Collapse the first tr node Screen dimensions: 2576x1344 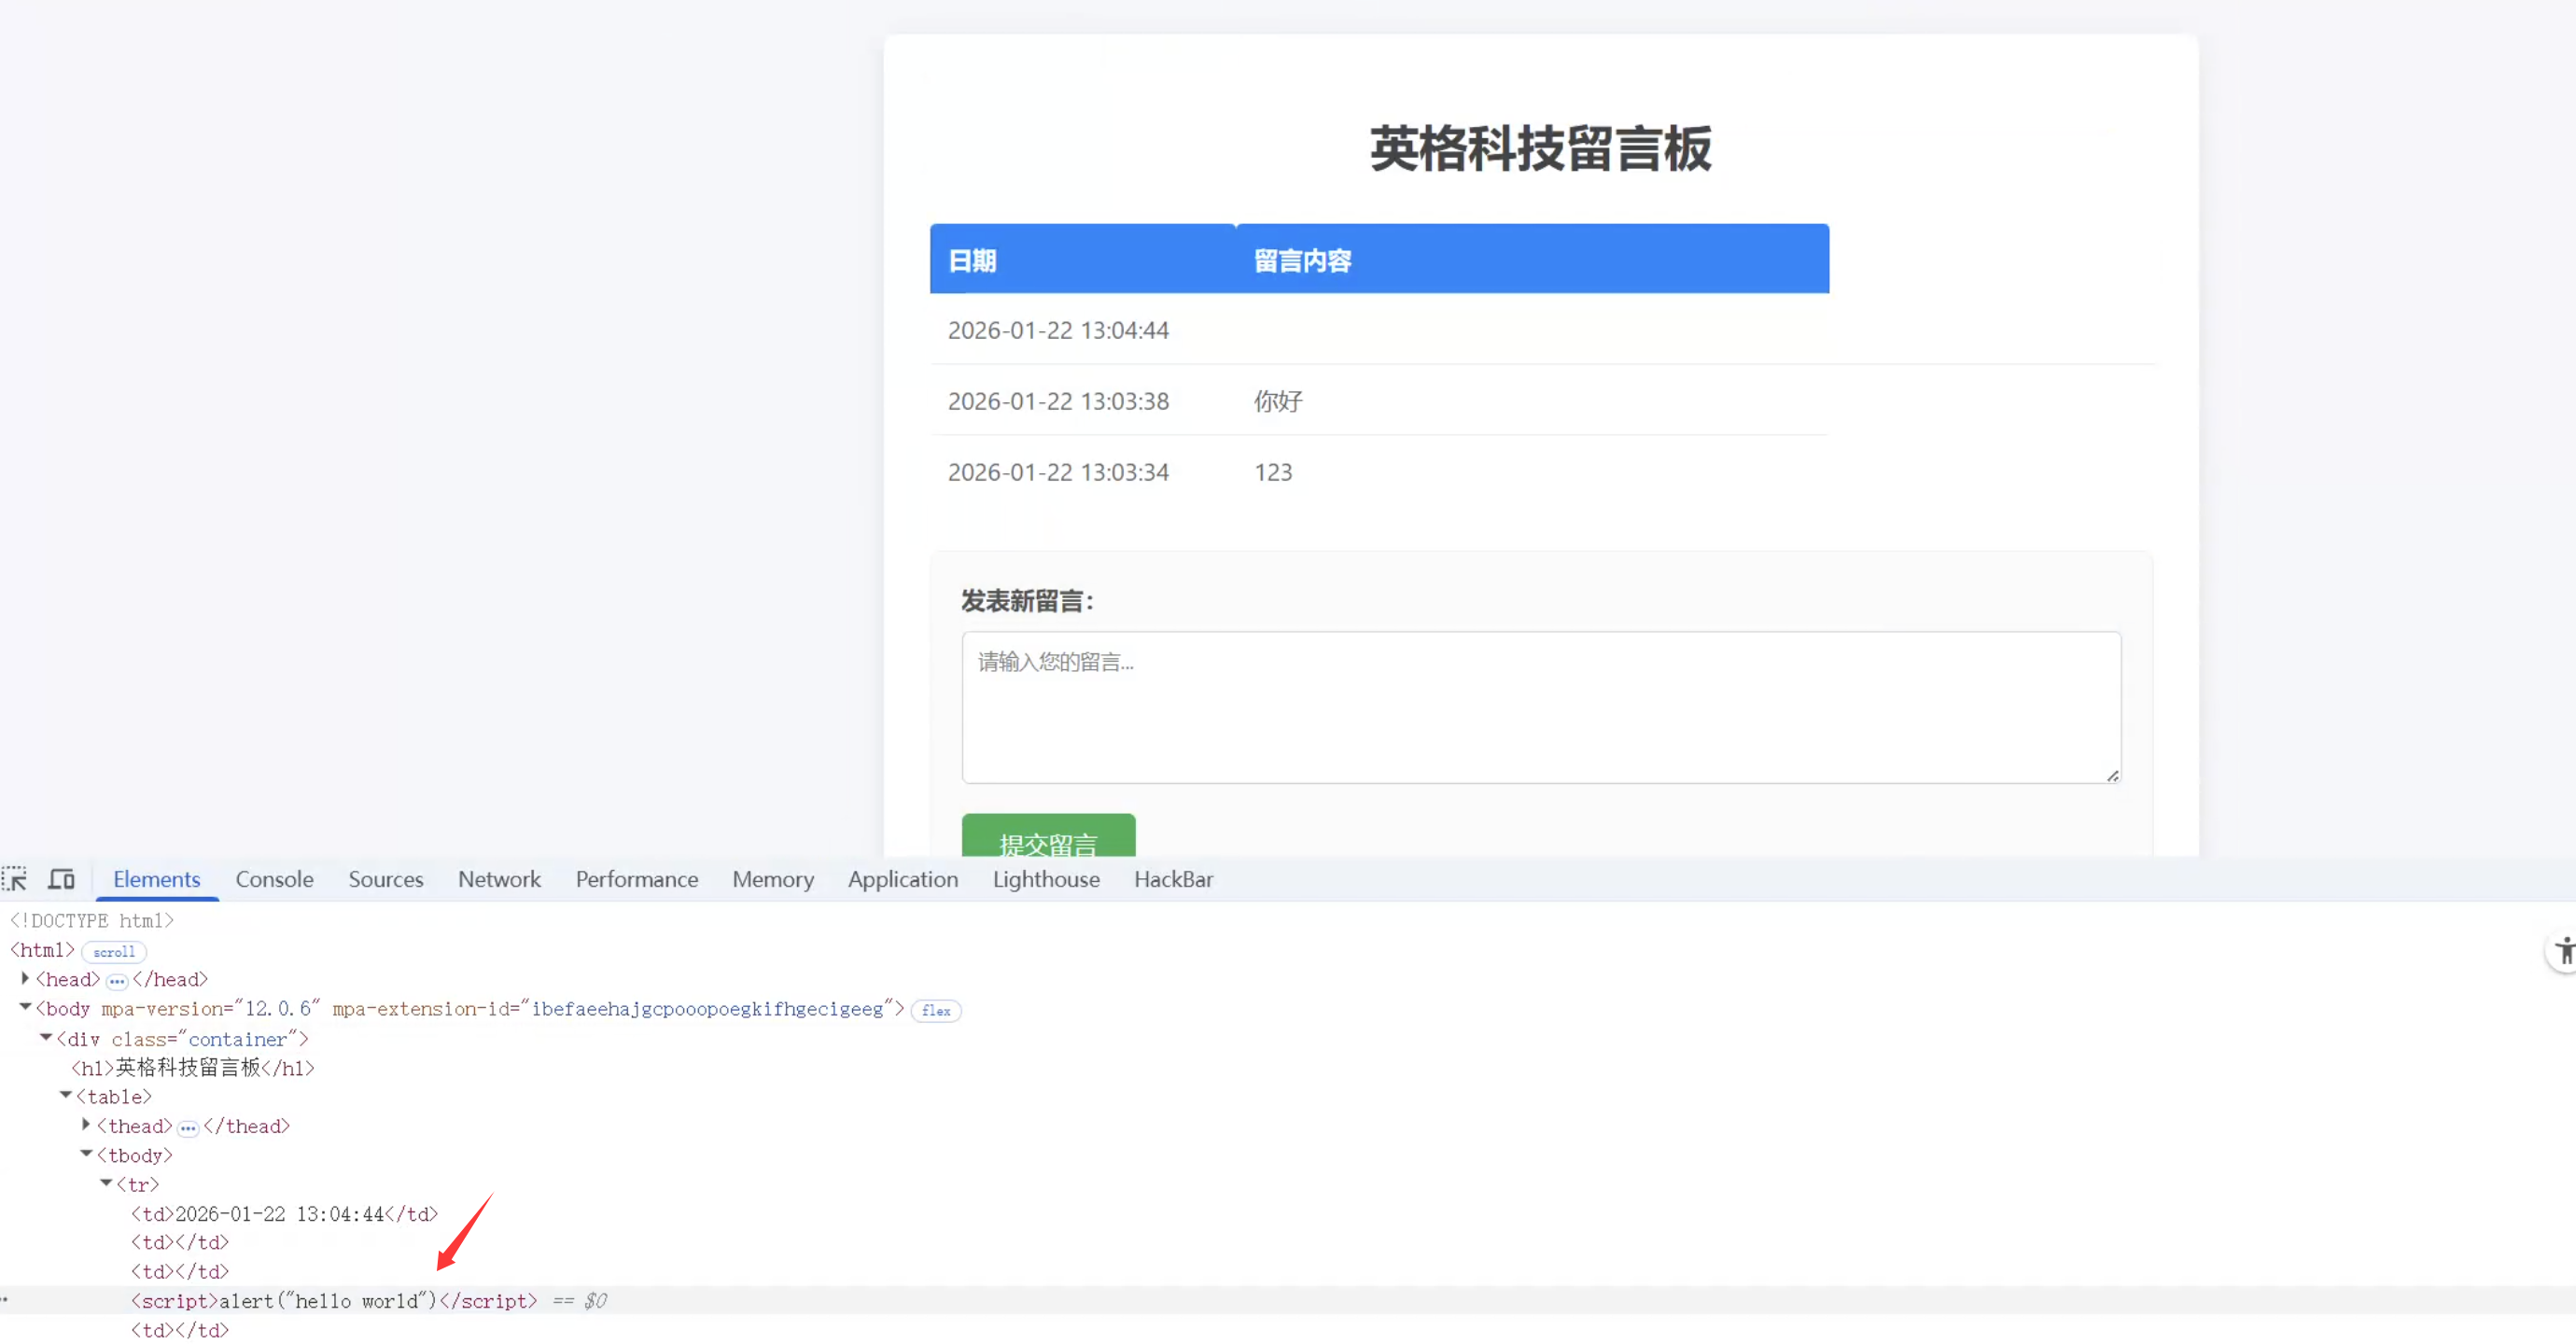point(106,1183)
